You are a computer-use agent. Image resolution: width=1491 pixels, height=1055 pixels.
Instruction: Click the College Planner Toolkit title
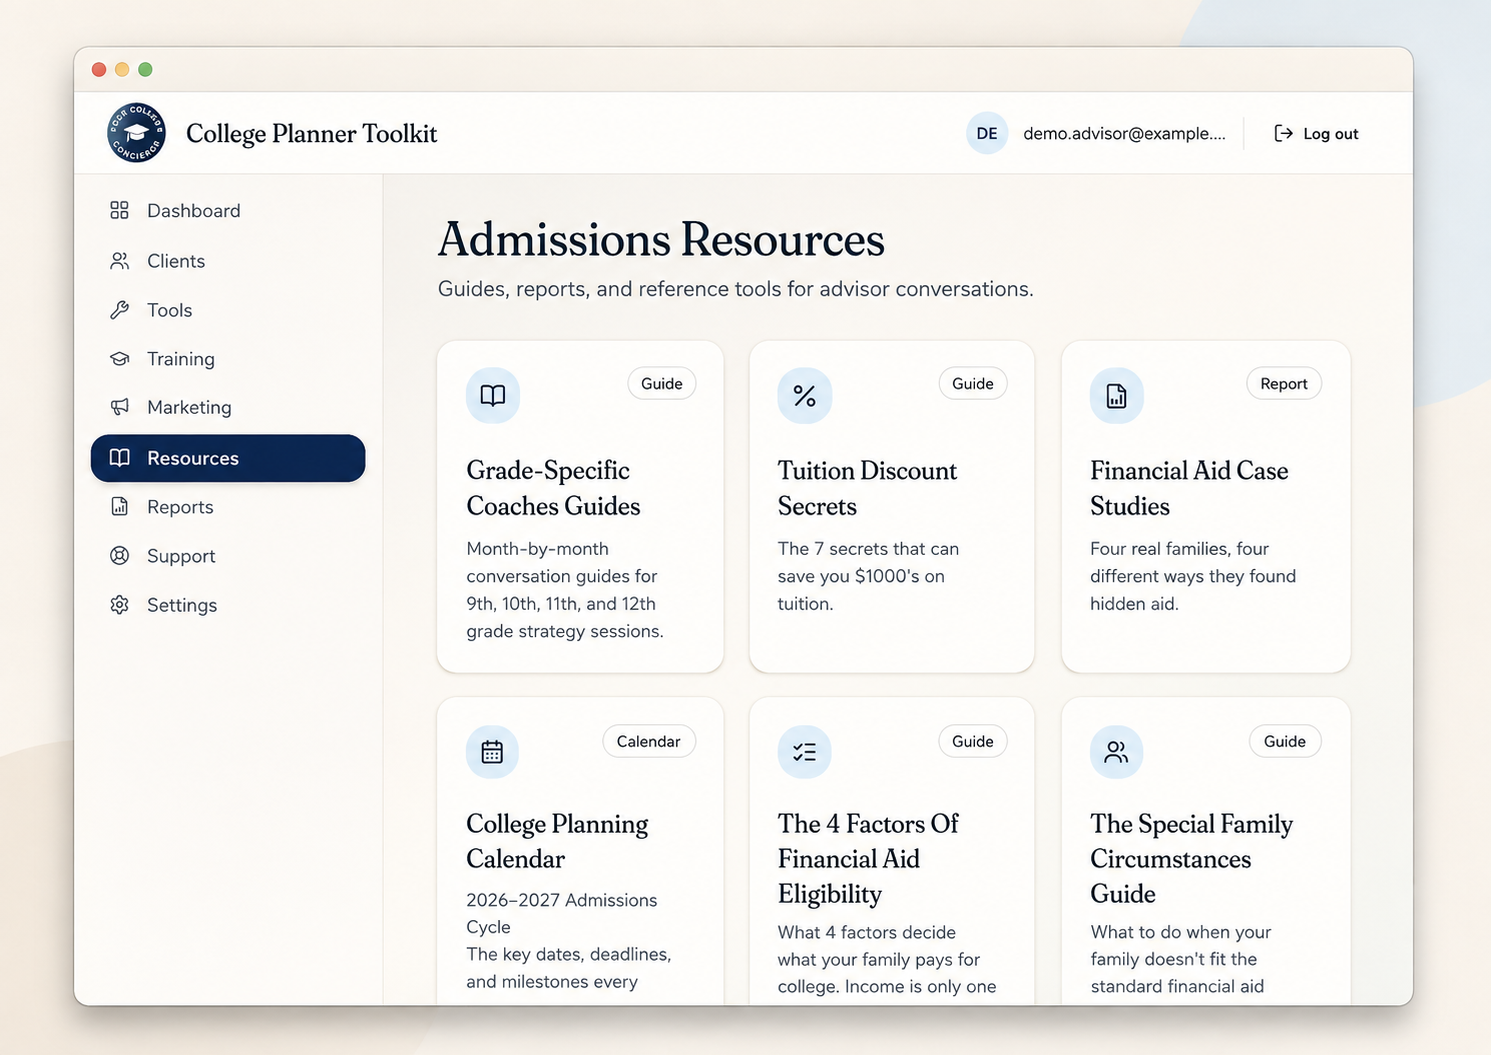(312, 134)
